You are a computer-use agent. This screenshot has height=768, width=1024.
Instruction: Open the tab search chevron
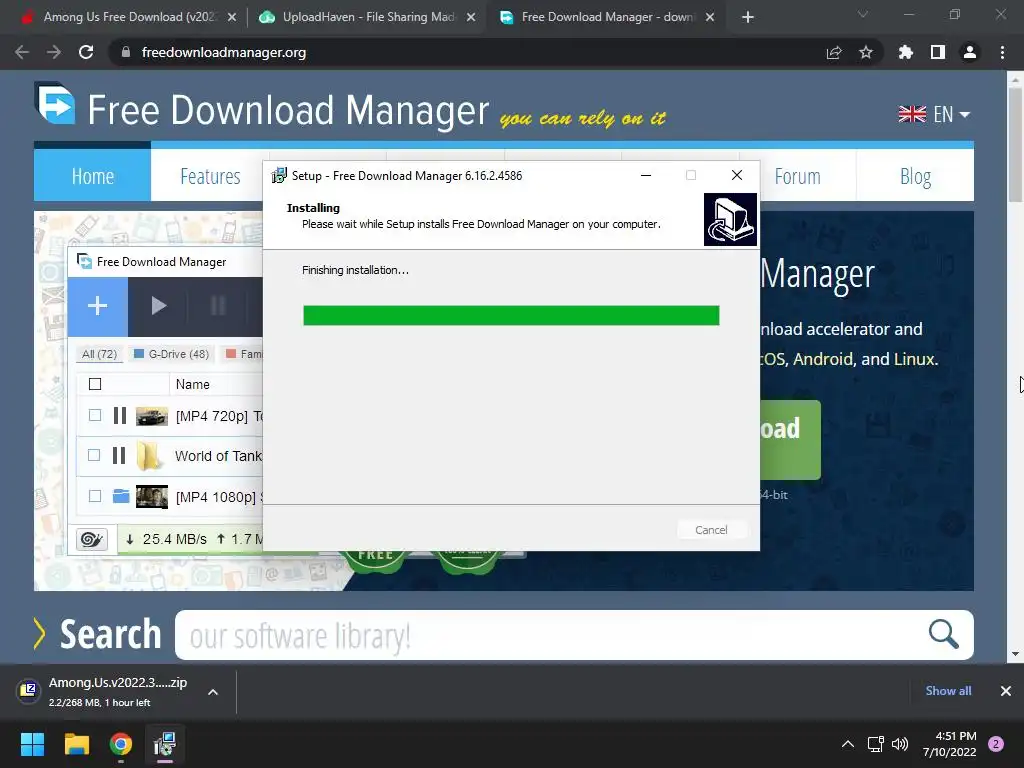[863, 14]
